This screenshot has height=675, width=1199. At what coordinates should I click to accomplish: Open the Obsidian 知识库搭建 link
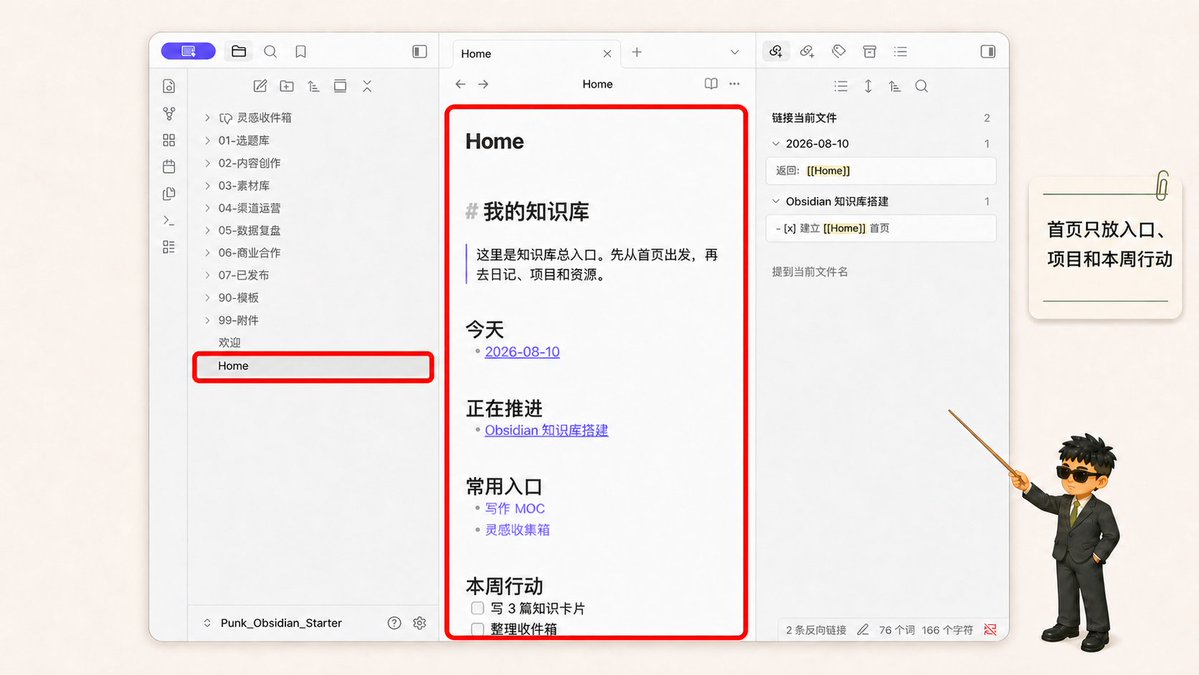[x=547, y=430]
